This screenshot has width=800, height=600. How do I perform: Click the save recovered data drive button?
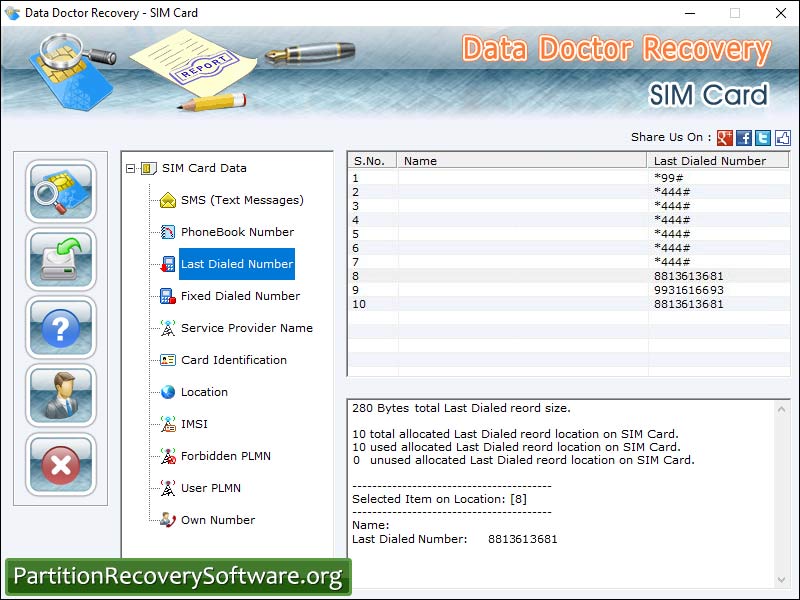61,259
